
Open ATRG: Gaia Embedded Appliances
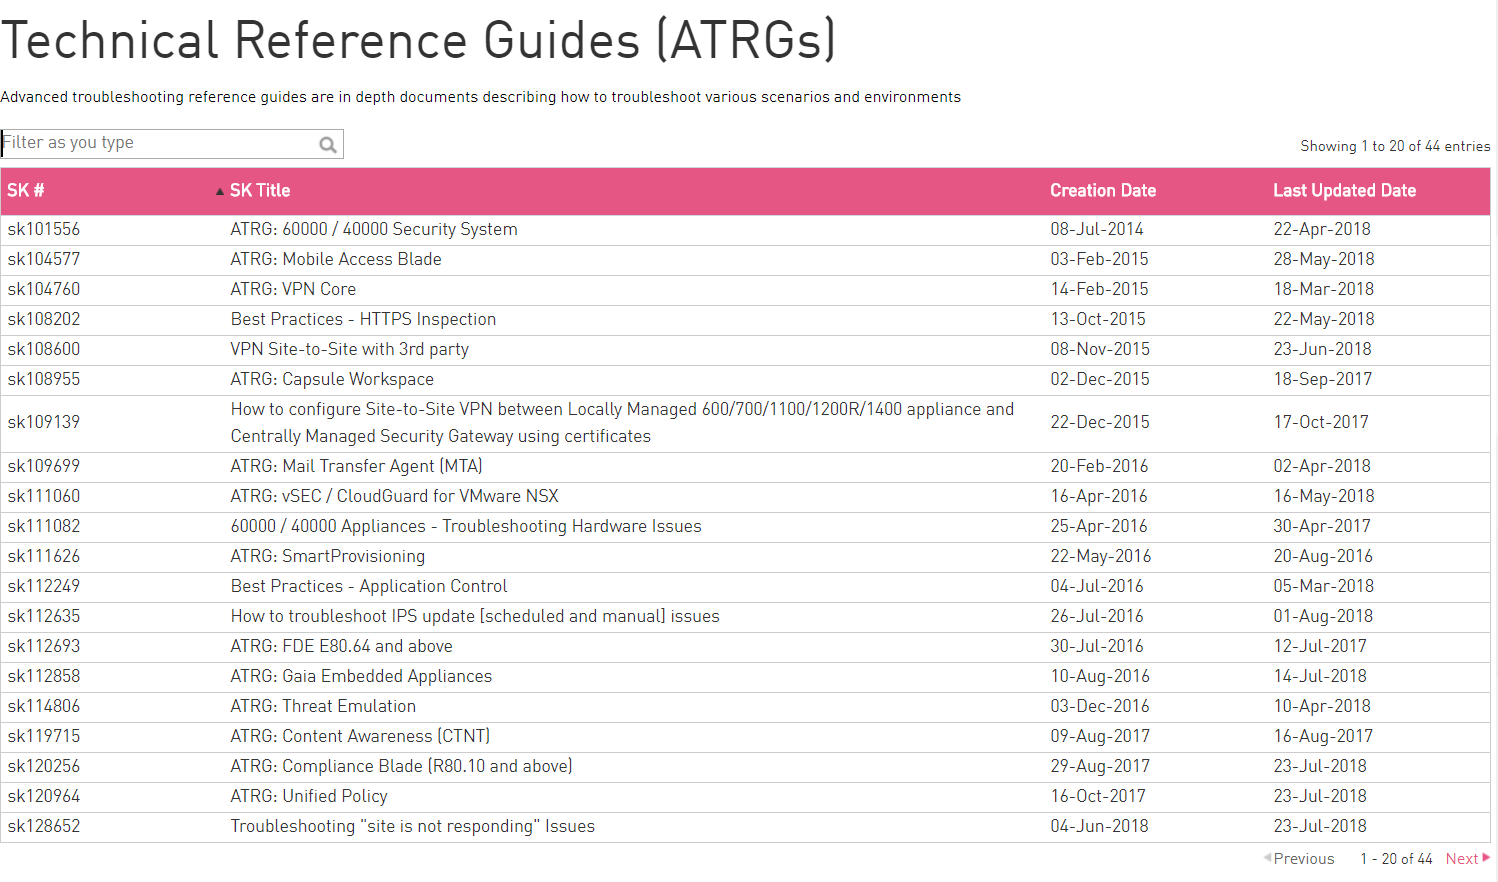coord(361,676)
